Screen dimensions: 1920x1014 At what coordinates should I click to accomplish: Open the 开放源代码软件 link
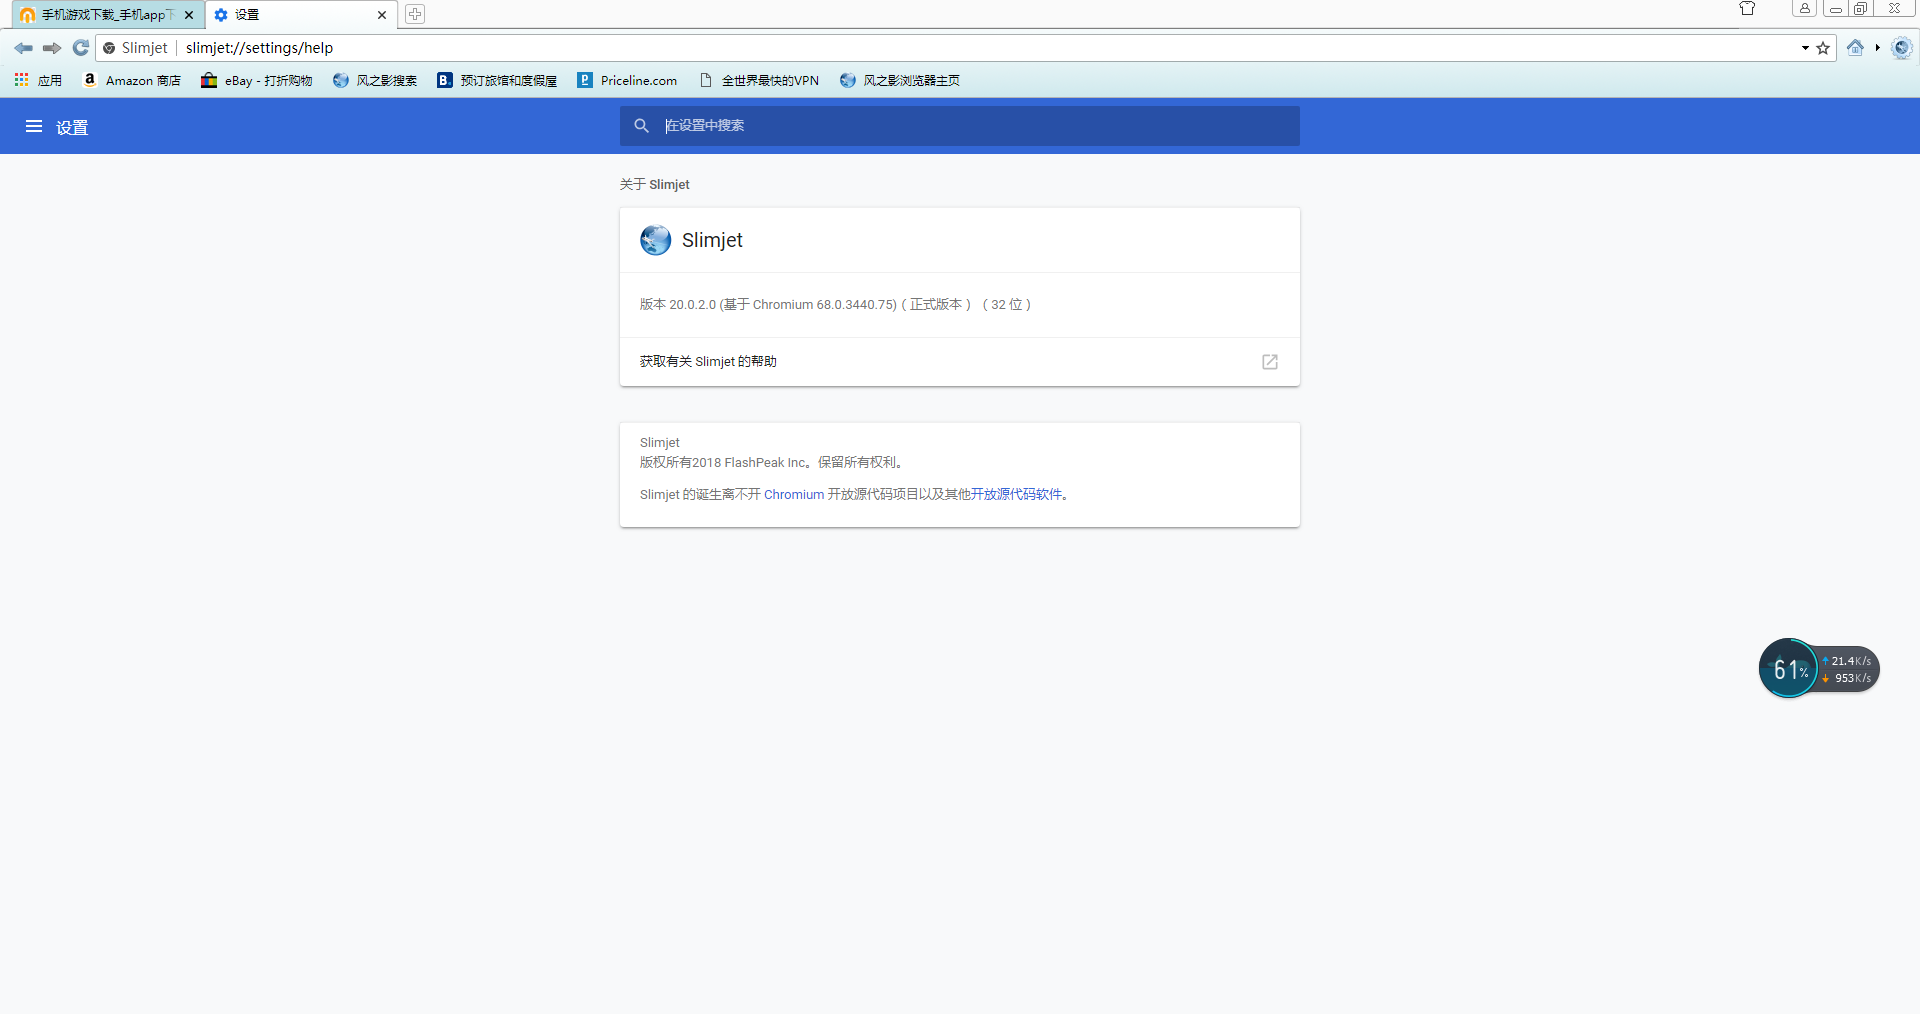(1016, 494)
